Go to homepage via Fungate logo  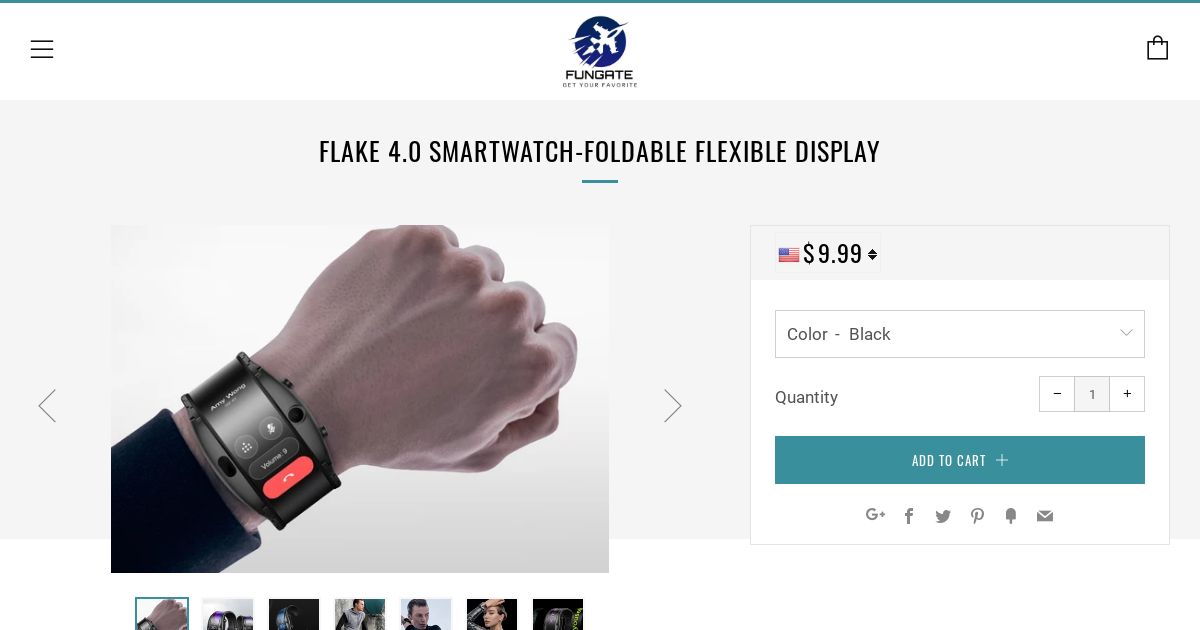coord(600,51)
